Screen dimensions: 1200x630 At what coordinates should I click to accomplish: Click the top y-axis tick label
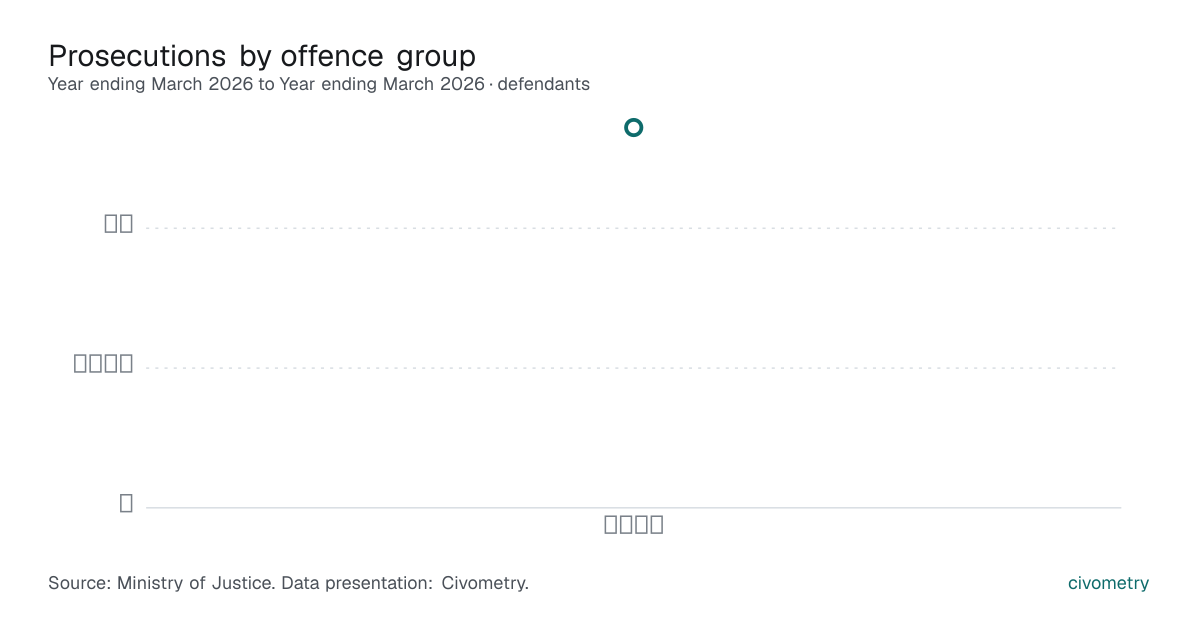(119, 224)
